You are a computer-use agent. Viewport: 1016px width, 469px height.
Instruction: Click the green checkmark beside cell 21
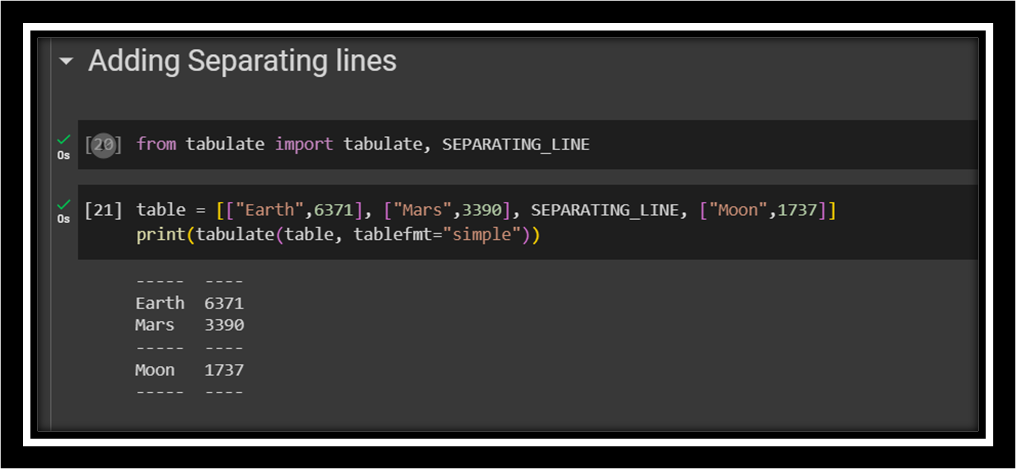pos(64,203)
